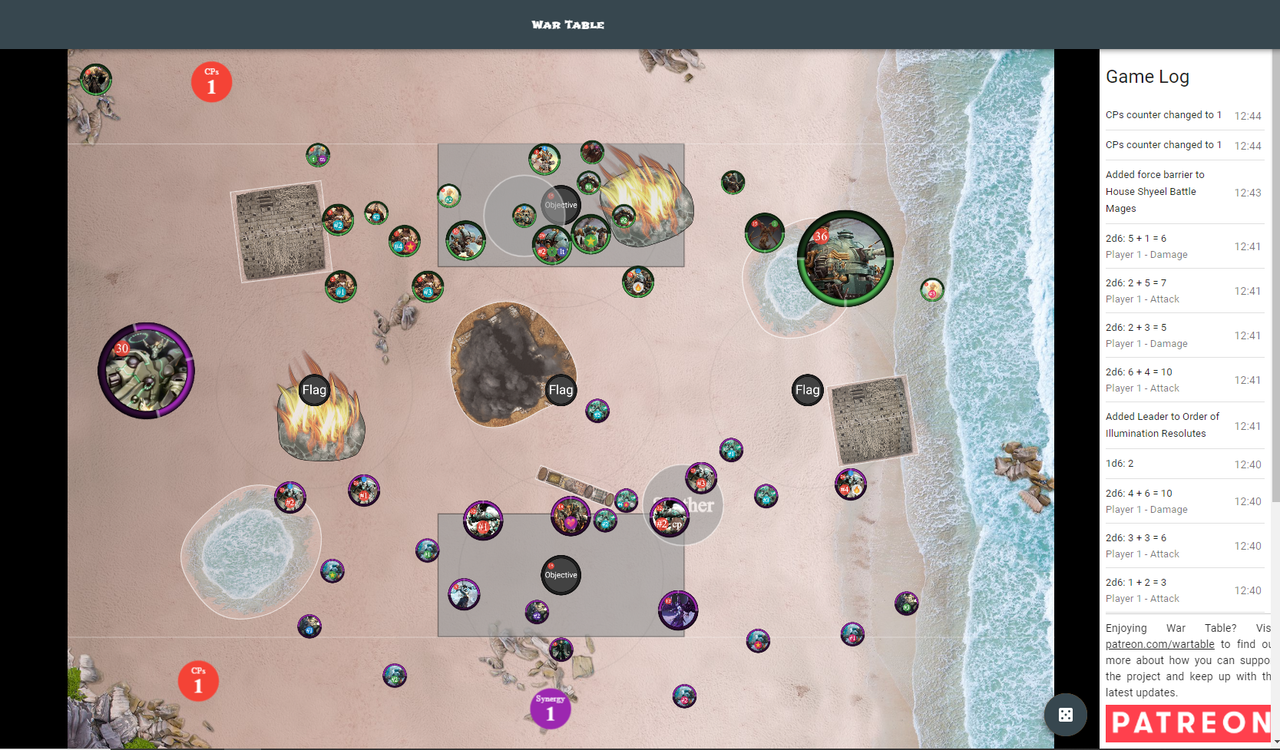Click the Objective marker in the bottom zone
The height and width of the screenshot is (750, 1280).
[x=561, y=575]
